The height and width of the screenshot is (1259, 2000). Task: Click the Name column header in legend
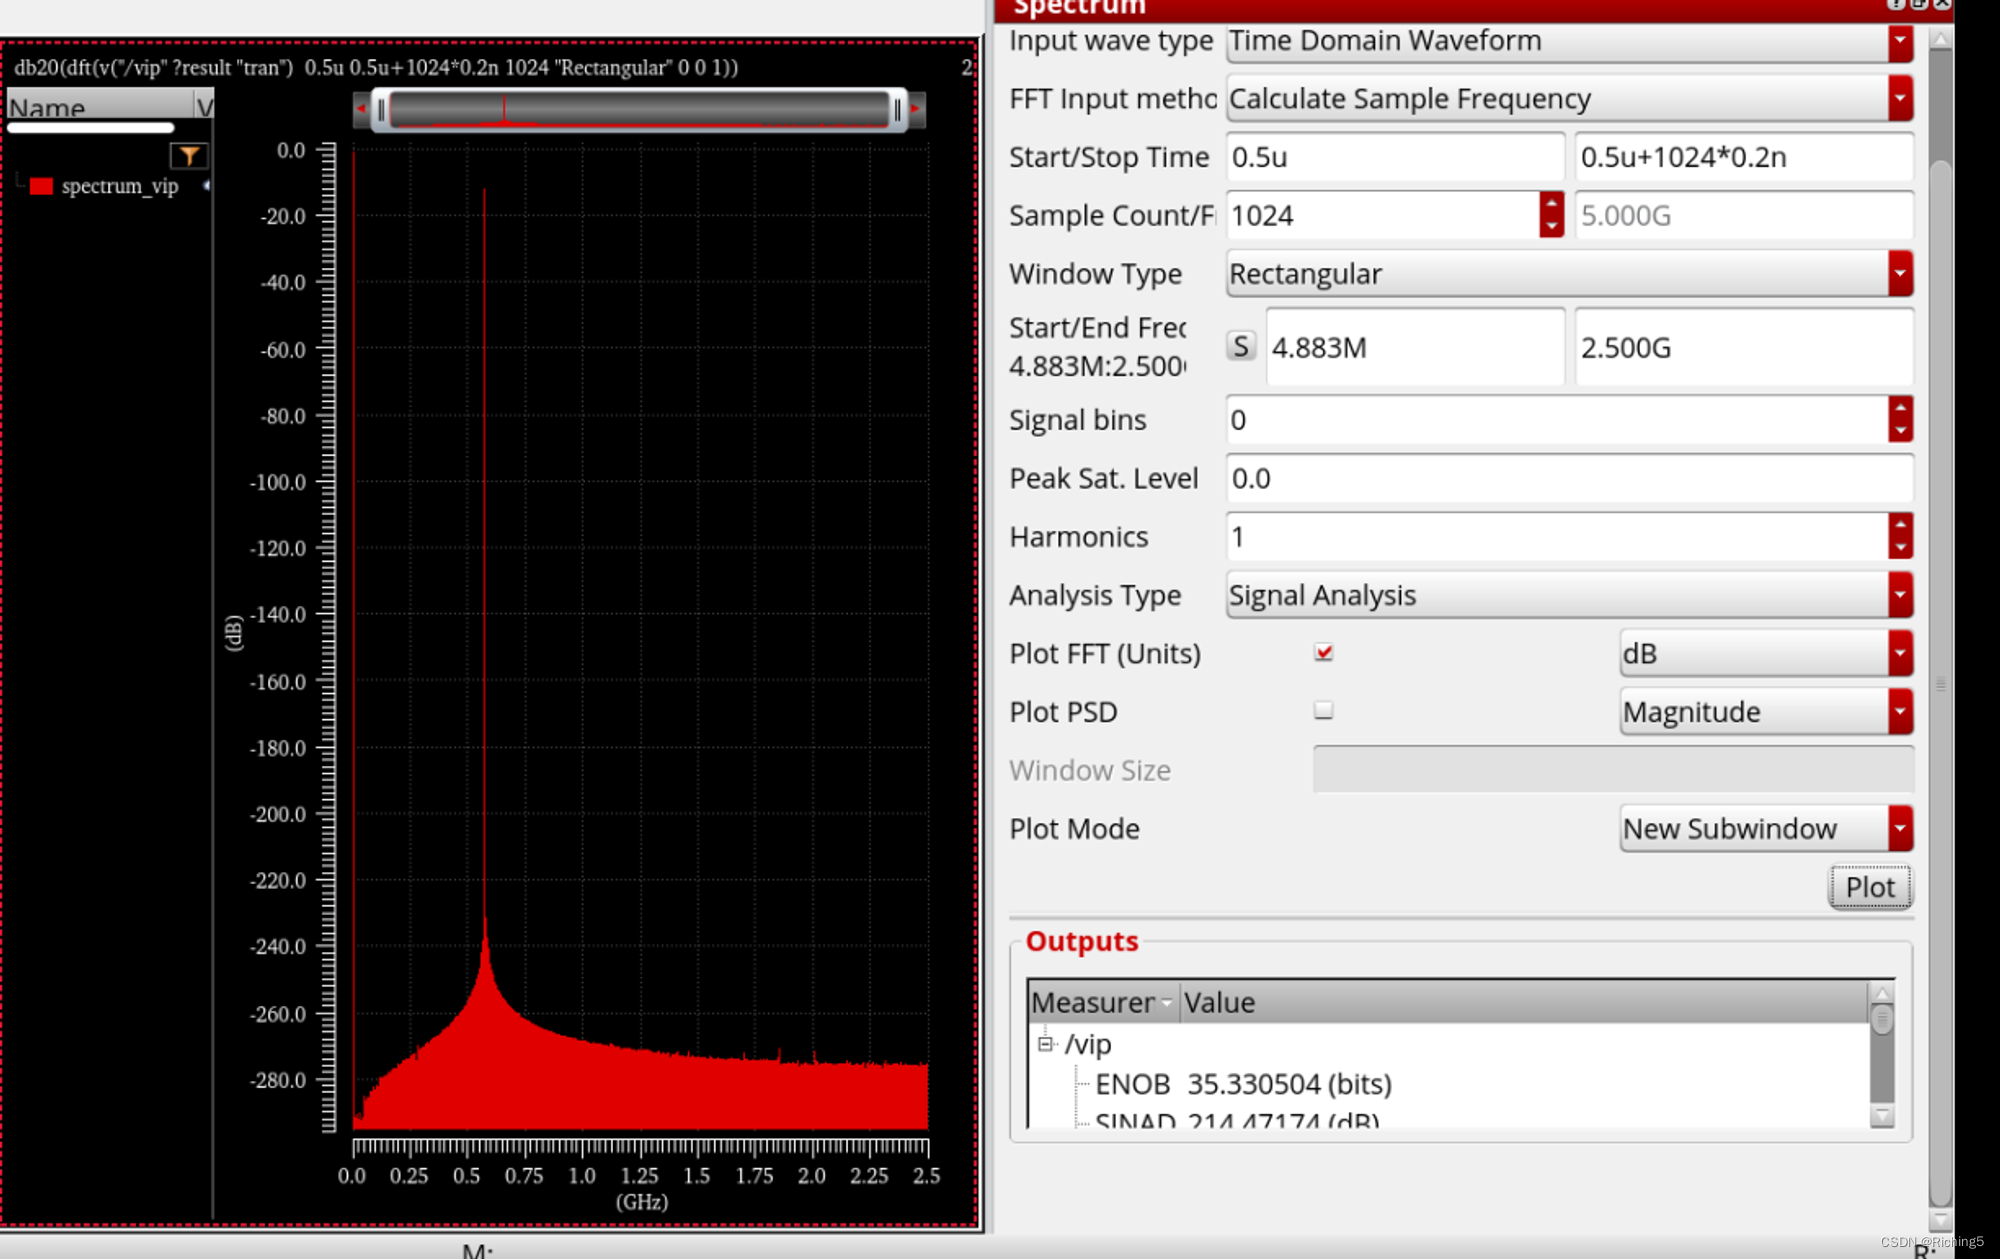(100, 106)
